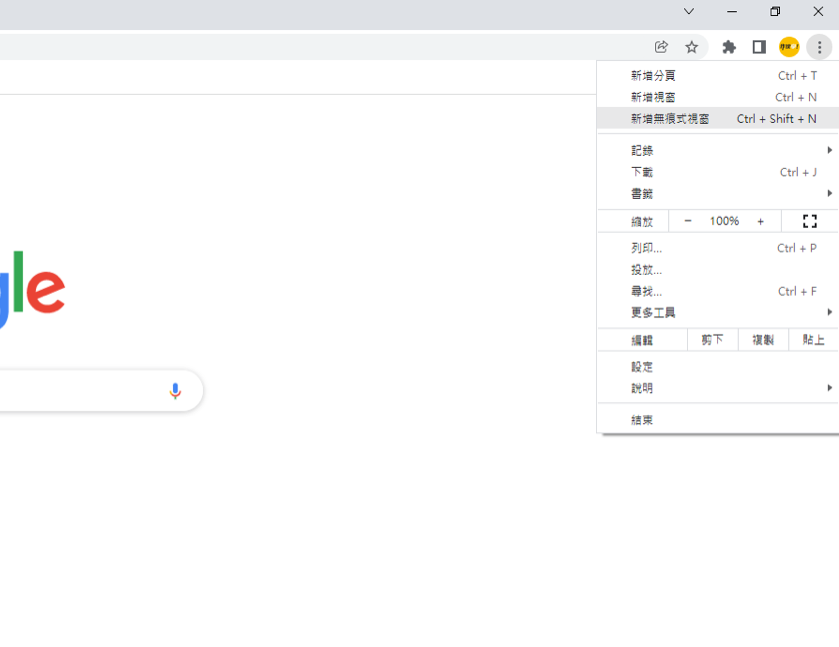Choose 投放... cast option
Screen dimensions: 839x647
click(x=718, y=270)
